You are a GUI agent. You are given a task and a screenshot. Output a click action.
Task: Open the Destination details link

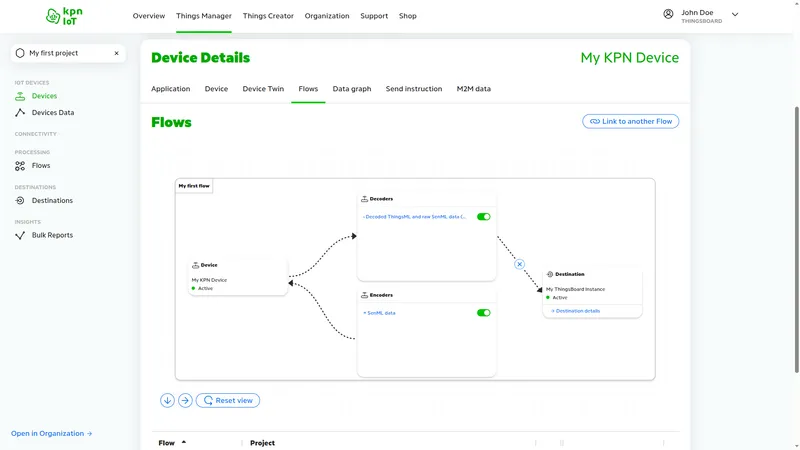point(576,311)
